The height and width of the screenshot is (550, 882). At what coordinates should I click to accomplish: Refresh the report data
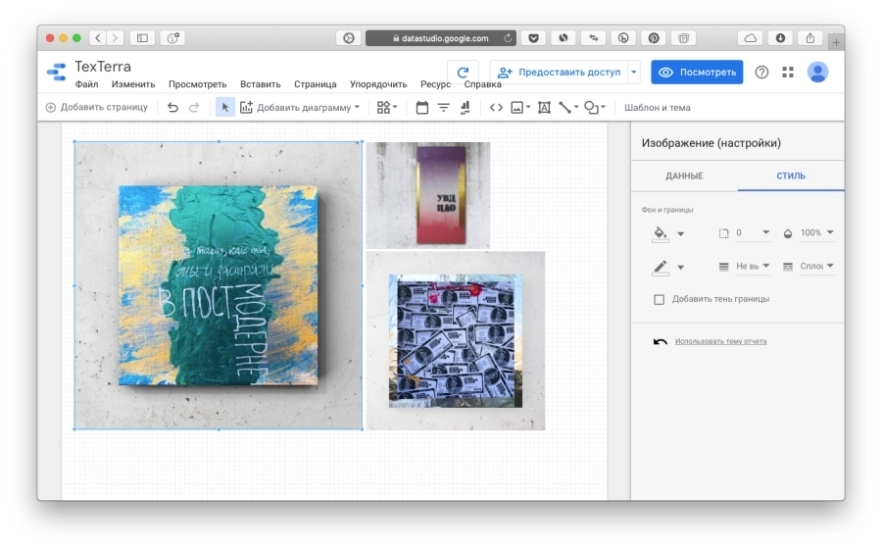coord(463,72)
